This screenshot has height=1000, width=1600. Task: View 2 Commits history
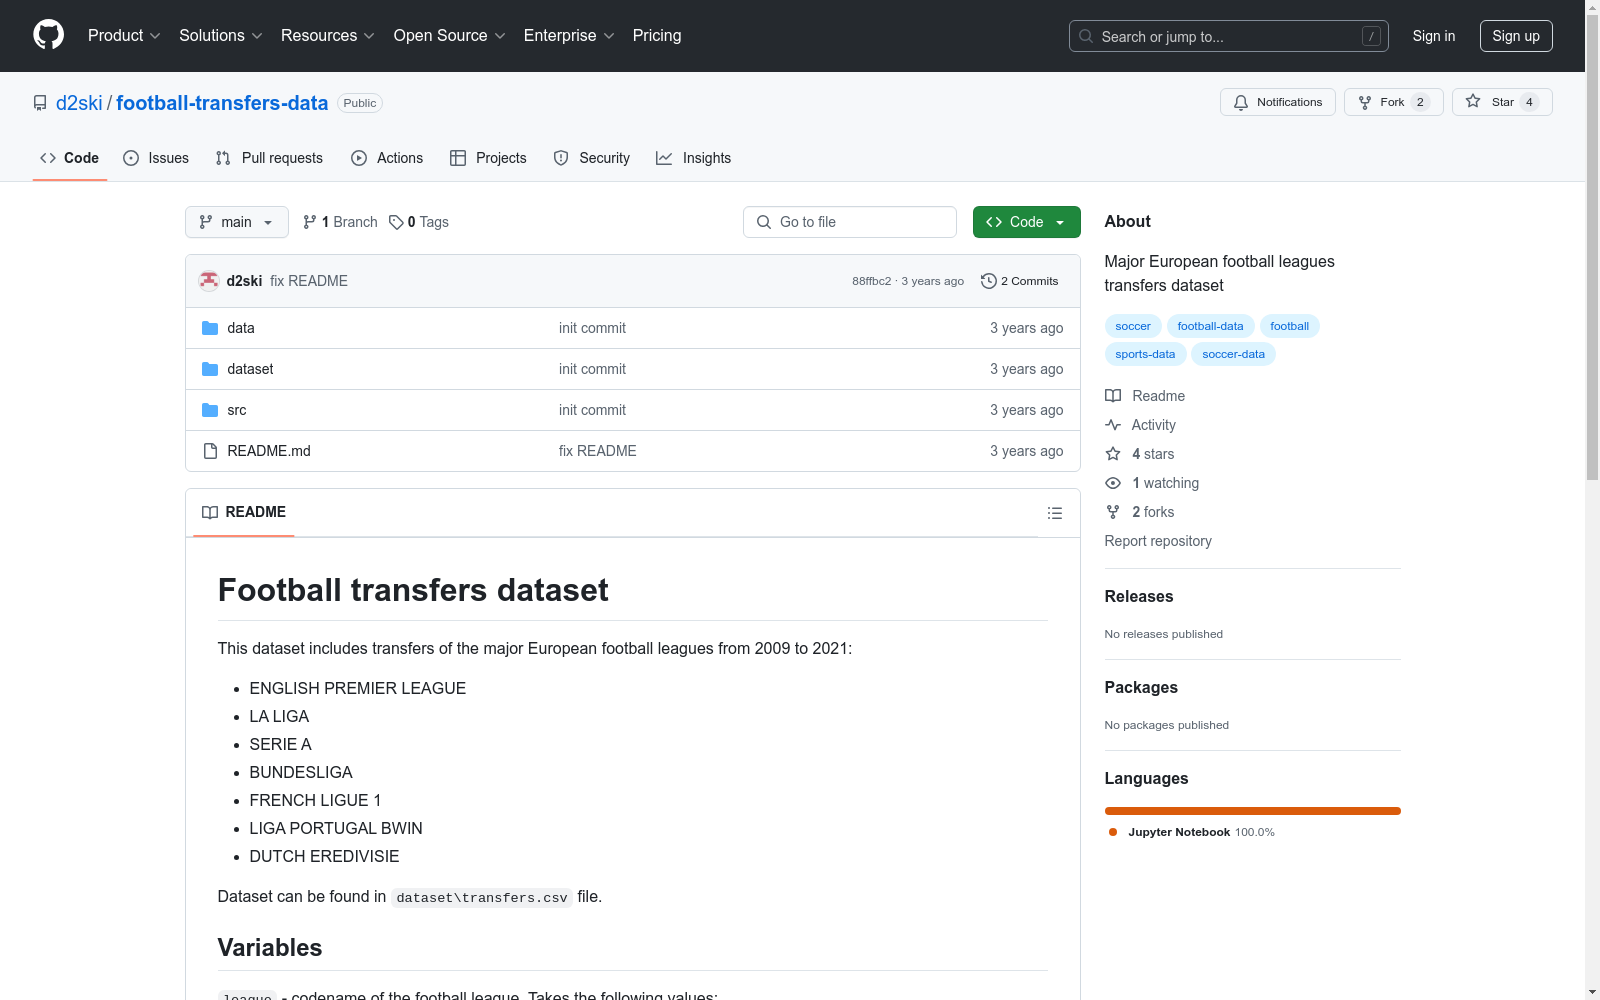coord(1020,281)
